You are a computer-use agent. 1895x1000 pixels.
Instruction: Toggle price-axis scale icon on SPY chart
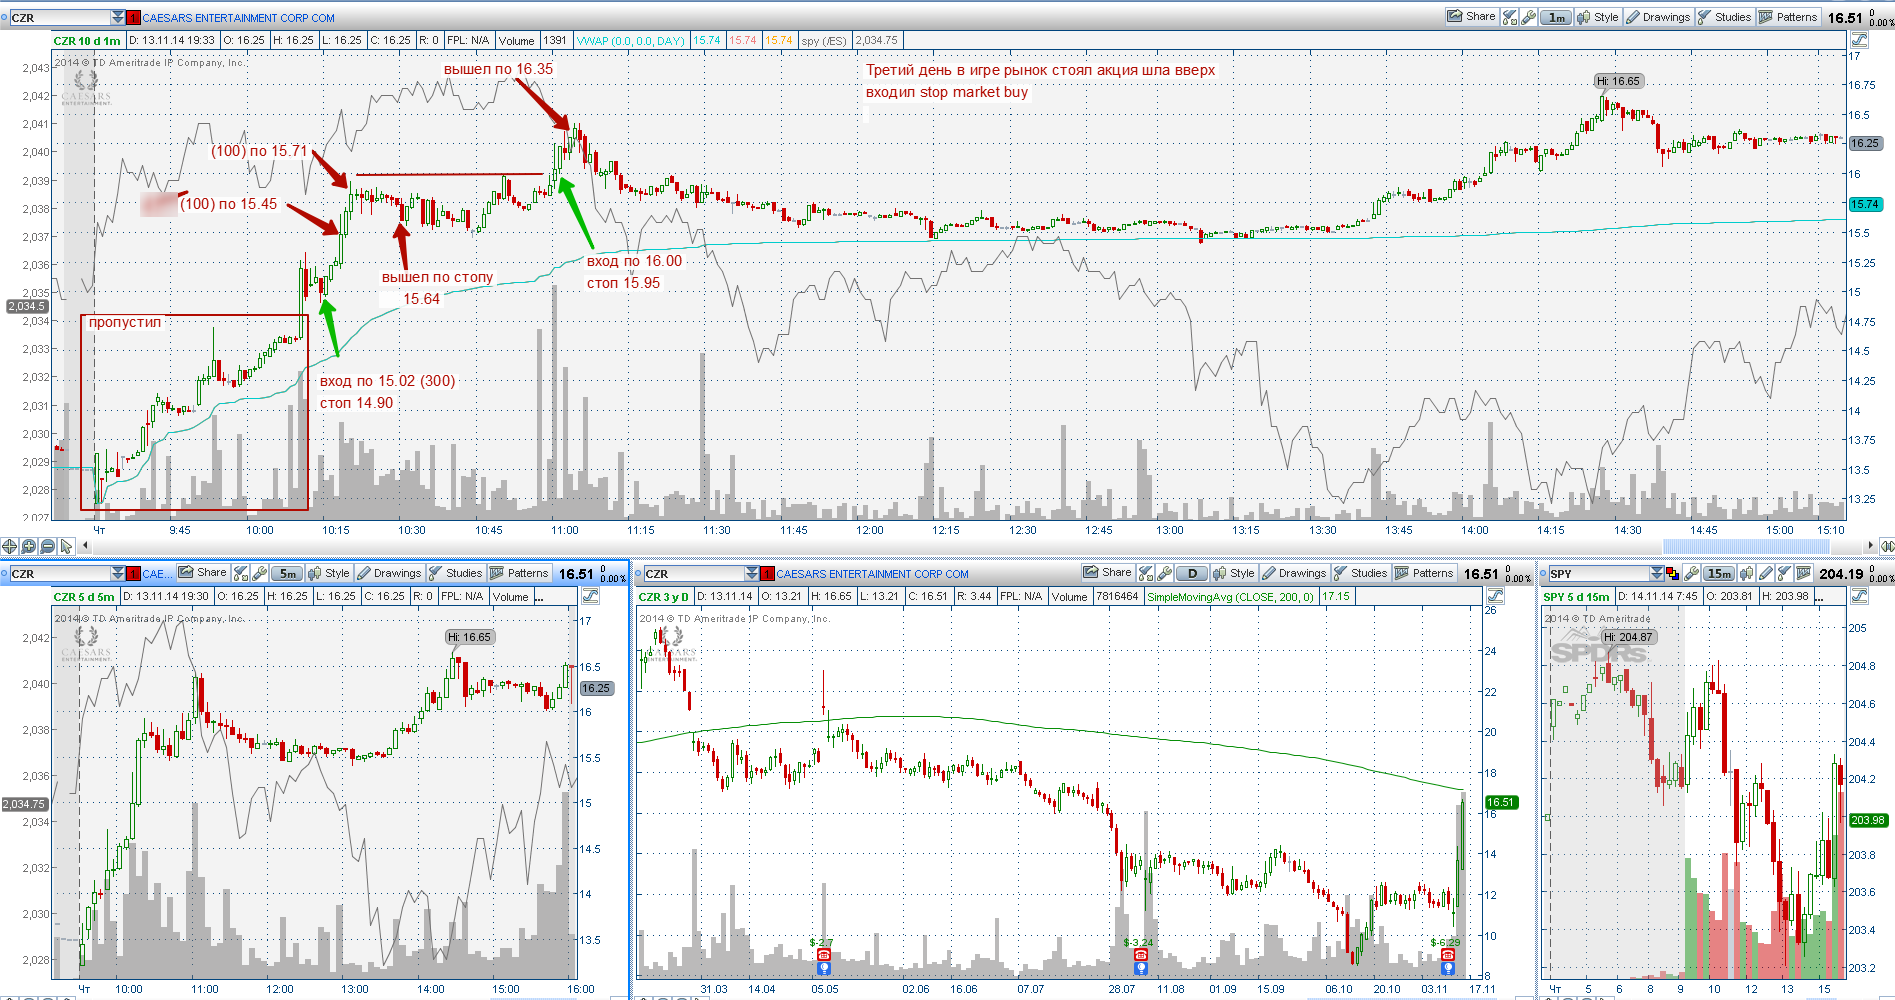[x=1859, y=596]
